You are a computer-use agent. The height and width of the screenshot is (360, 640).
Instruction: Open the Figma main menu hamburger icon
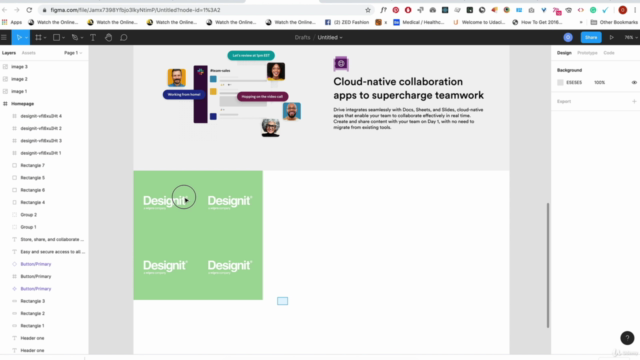(4, 38)
